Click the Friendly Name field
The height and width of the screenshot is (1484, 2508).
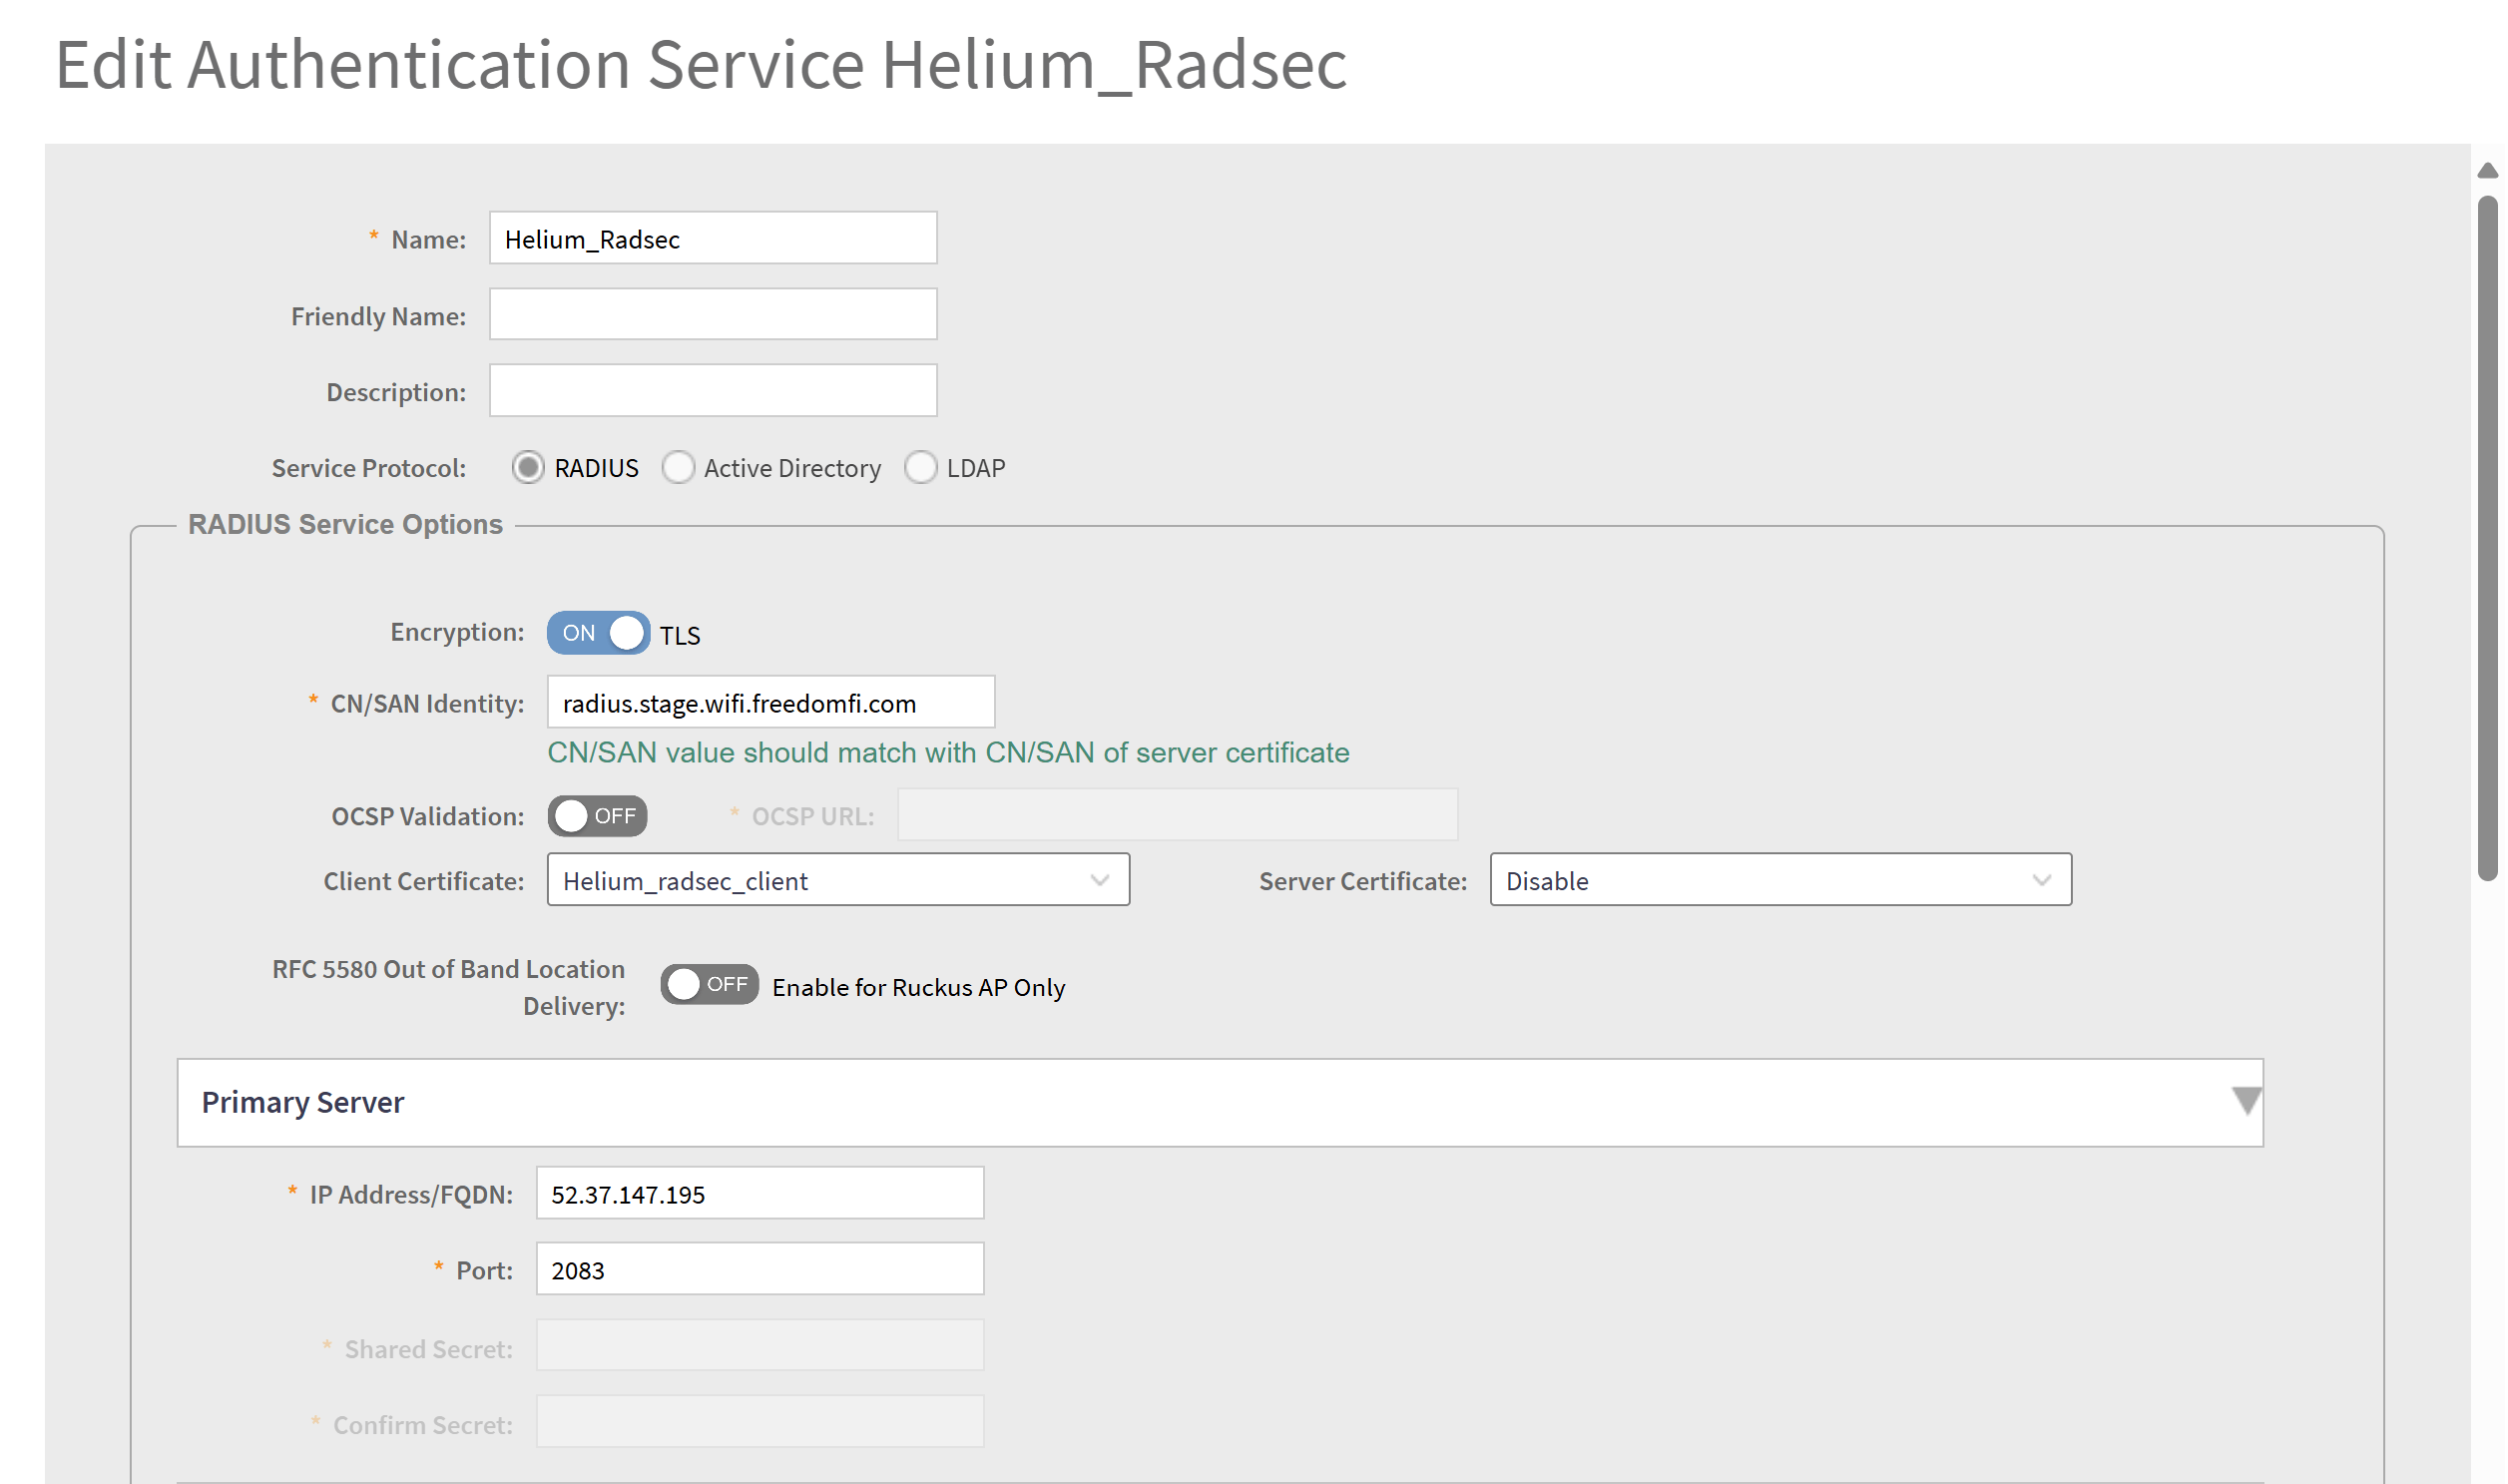(712, 315)
